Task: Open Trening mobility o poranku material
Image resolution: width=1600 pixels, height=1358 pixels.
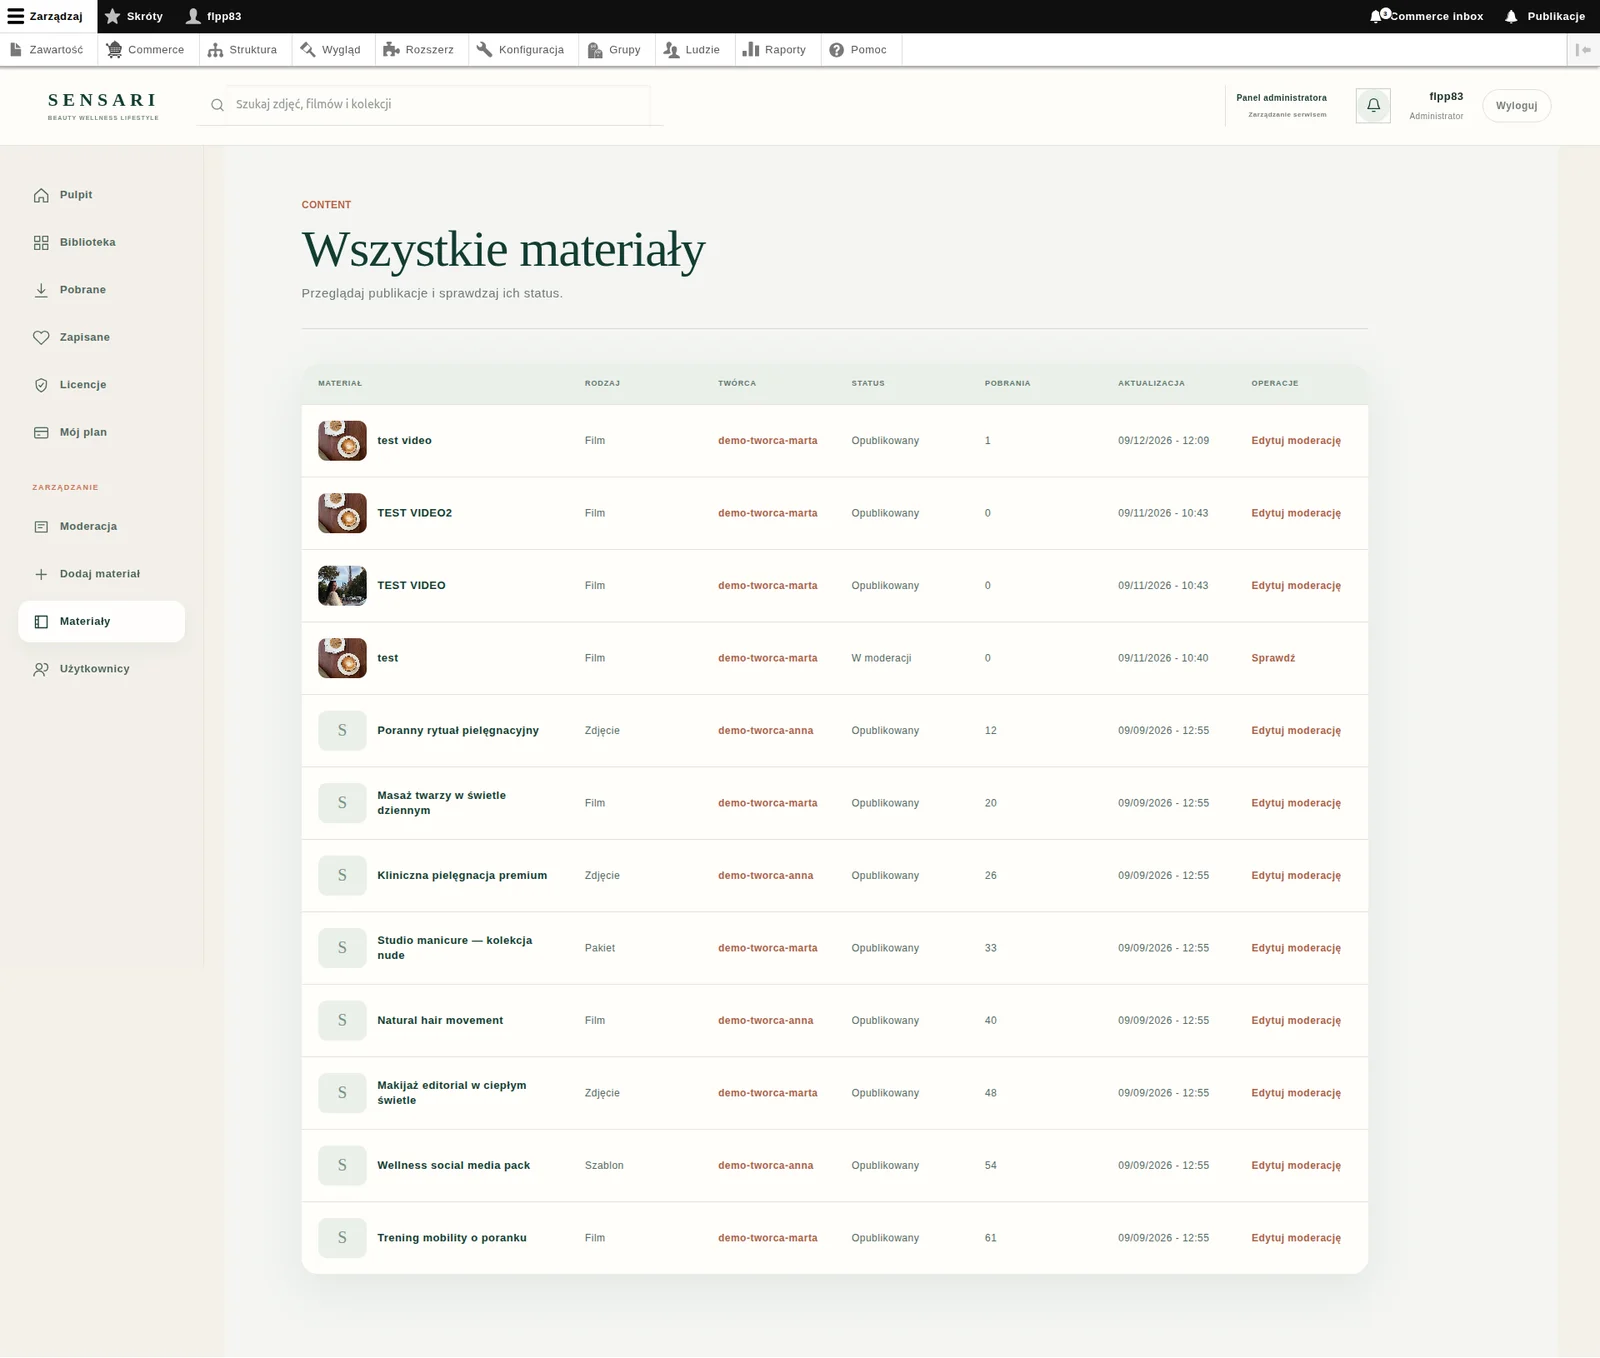Action: [x=452, y=1238]
